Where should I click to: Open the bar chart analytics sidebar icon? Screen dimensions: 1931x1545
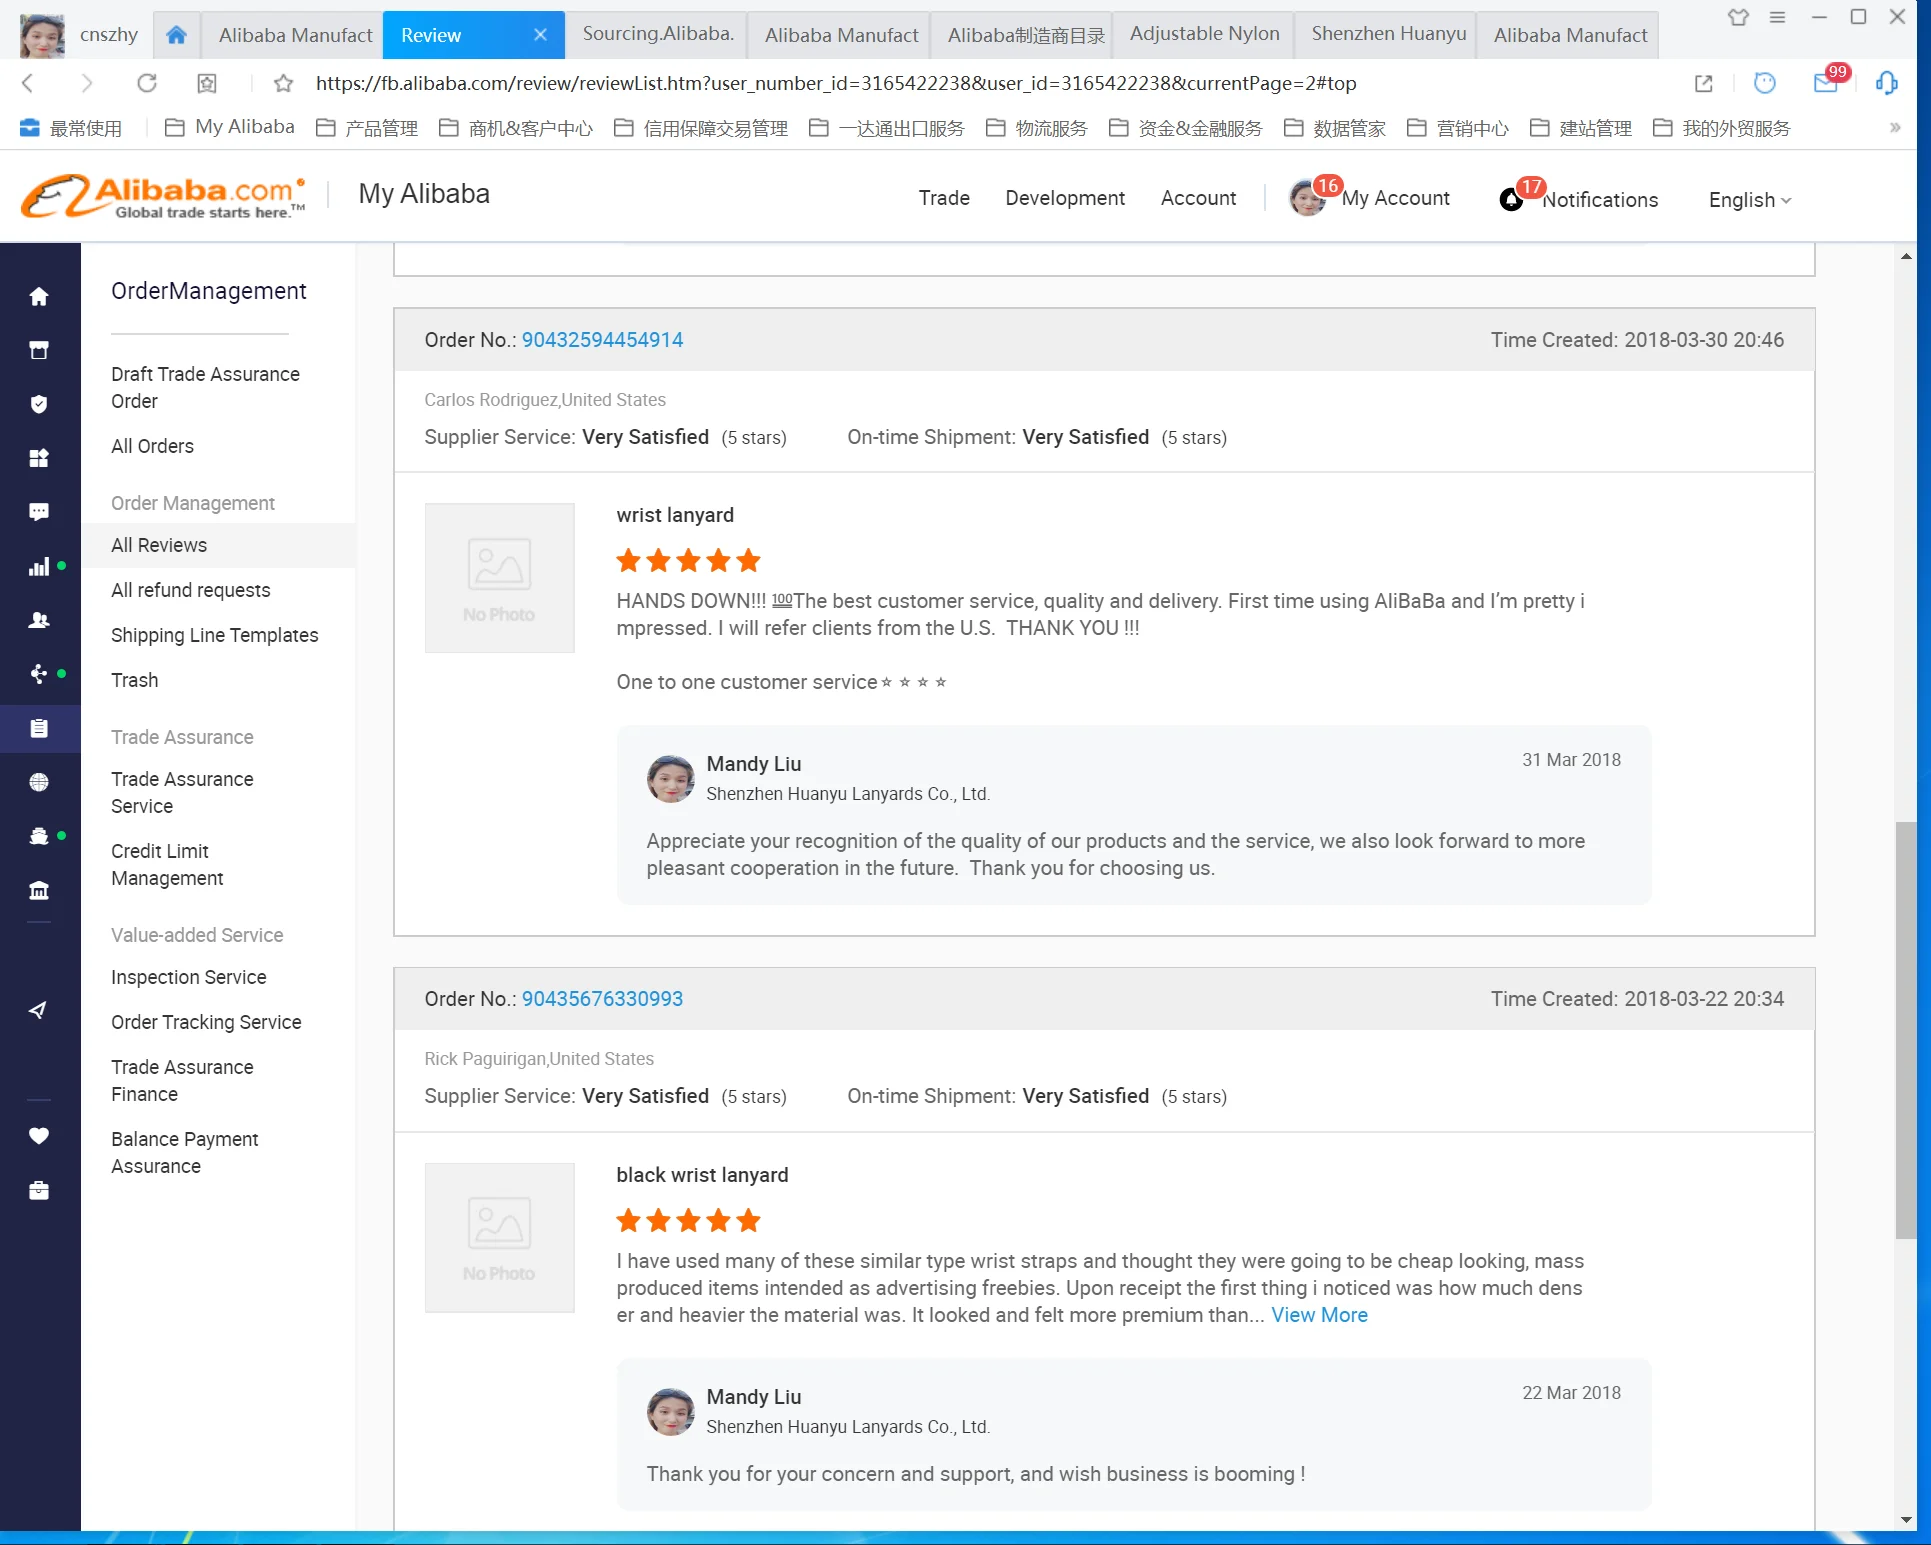pos(39,567)
